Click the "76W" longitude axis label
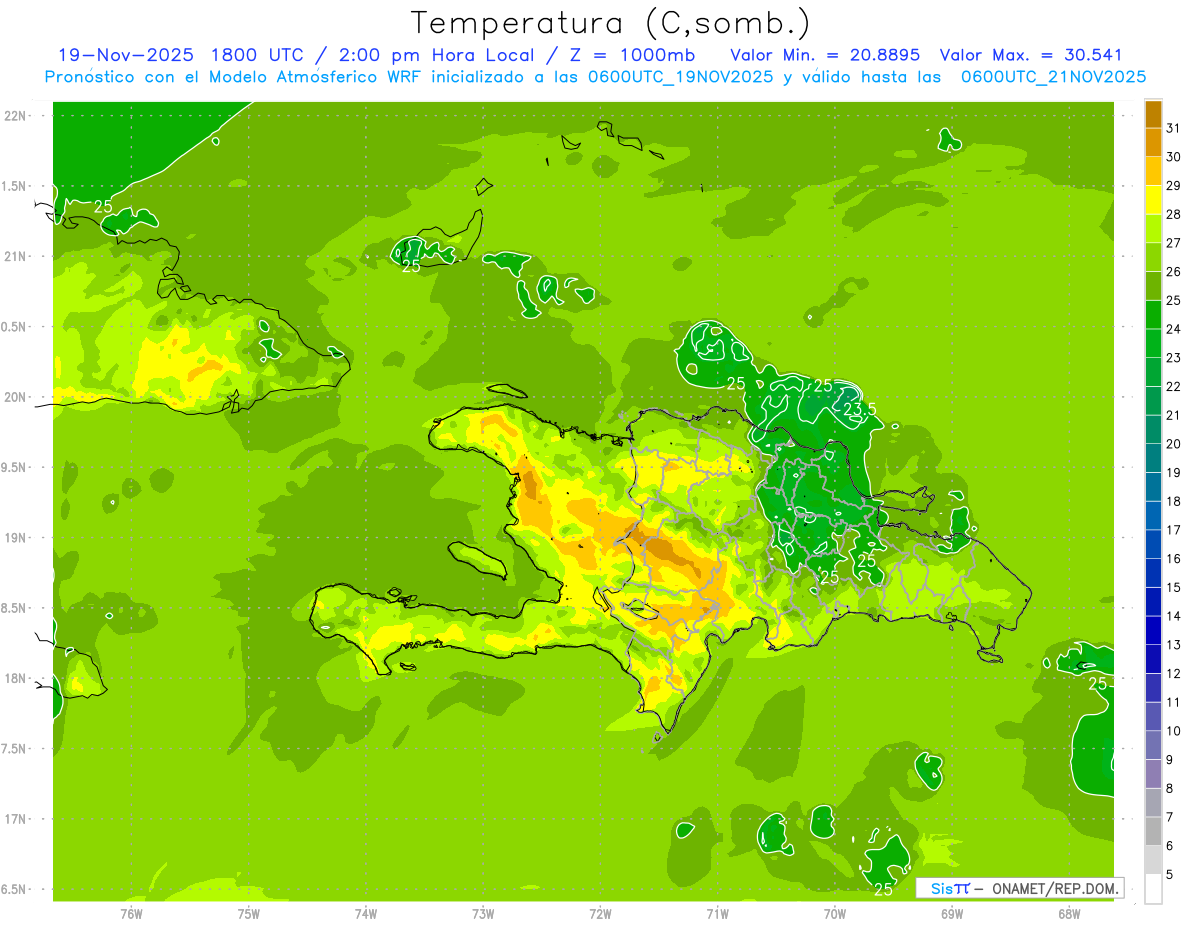This screenshot has width=1200, height=927. tap(131, 913)
